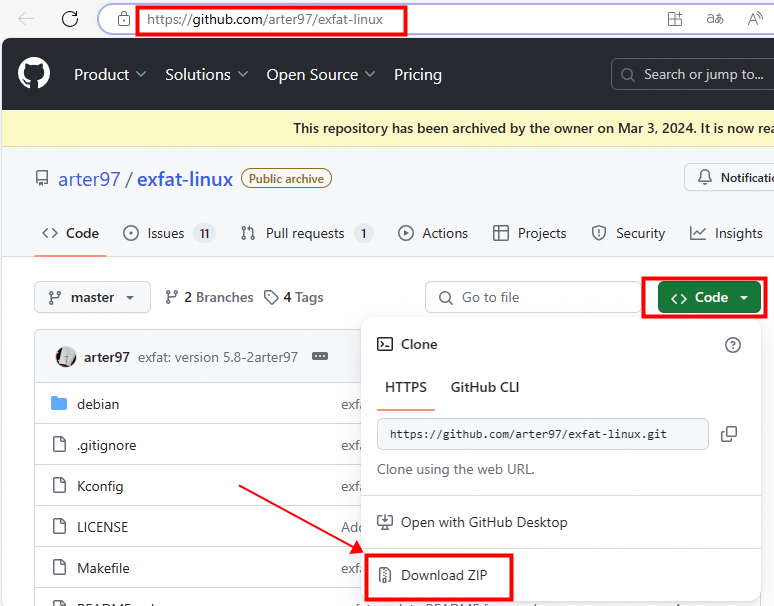Switch to the Actions tab
The height and width of the screenshot is (606, 774).
pyautogui.click(x=433, y=233)
